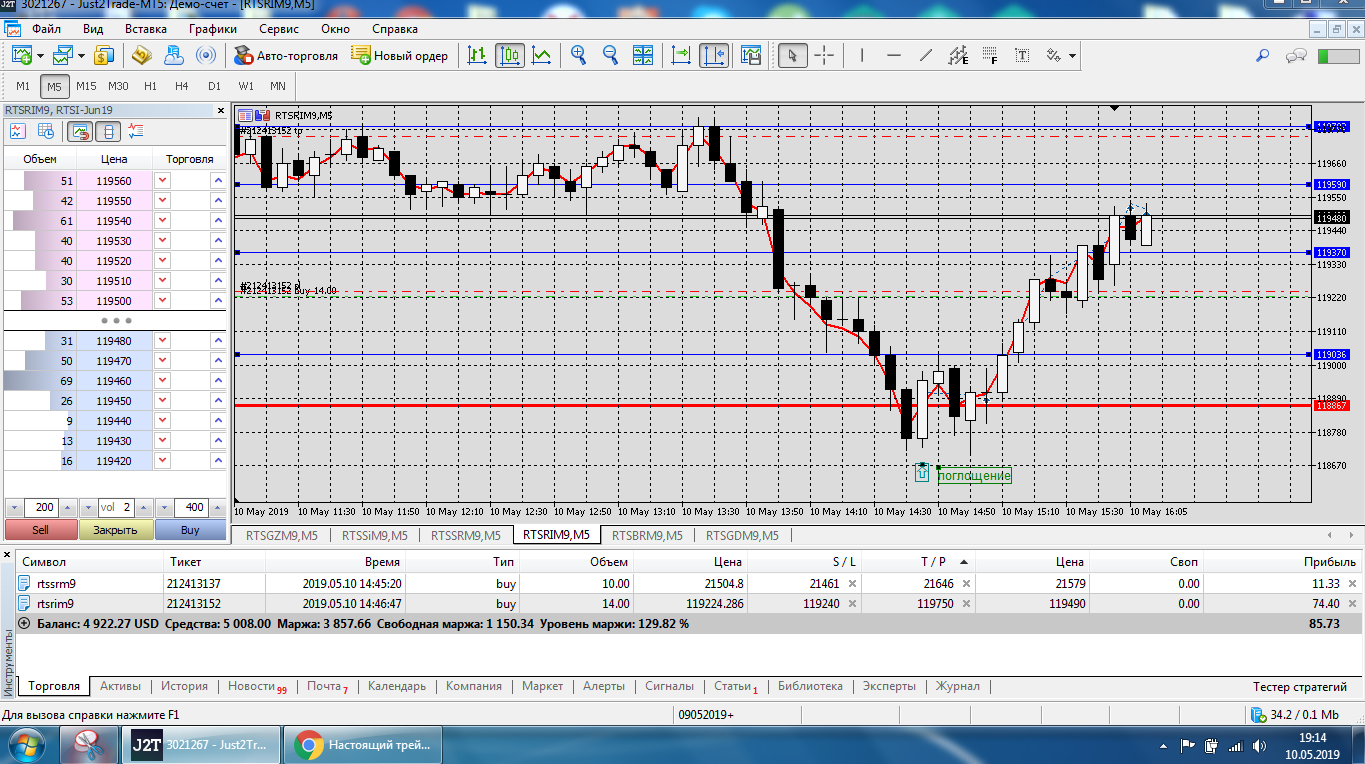Viewport: 1365px width, 764px height.
Task: Click the zoom out magnifier icon
Action: pyautogui.click(x=609, y=56)
